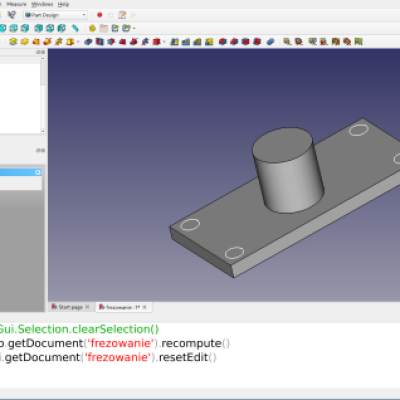Click the top-left panel vertical scrollbar
This screenshot has height=400, width=400.
coord(43,95)
